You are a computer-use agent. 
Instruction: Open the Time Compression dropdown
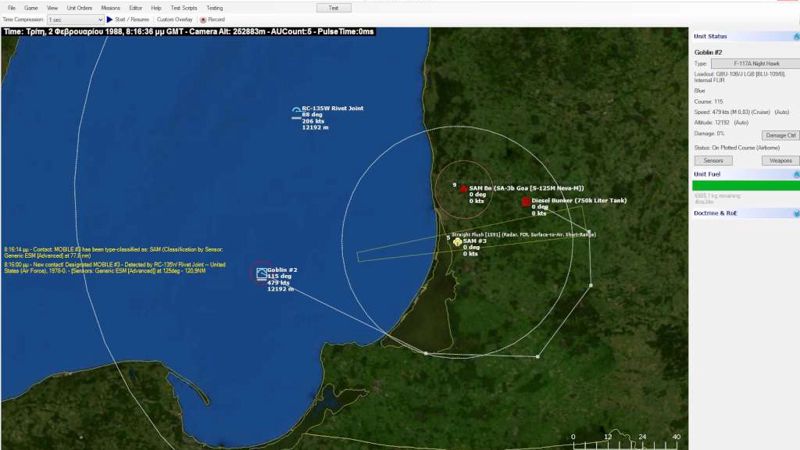tap(76, 20)
